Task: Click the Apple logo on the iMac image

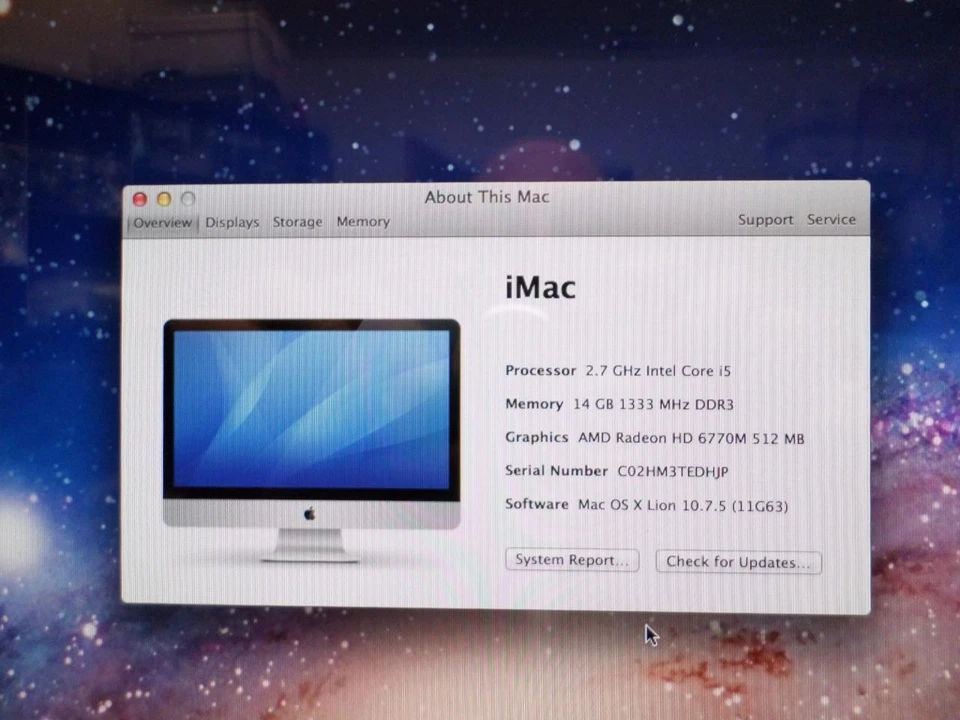Action: pyautogui.click(x=310, y=513)
